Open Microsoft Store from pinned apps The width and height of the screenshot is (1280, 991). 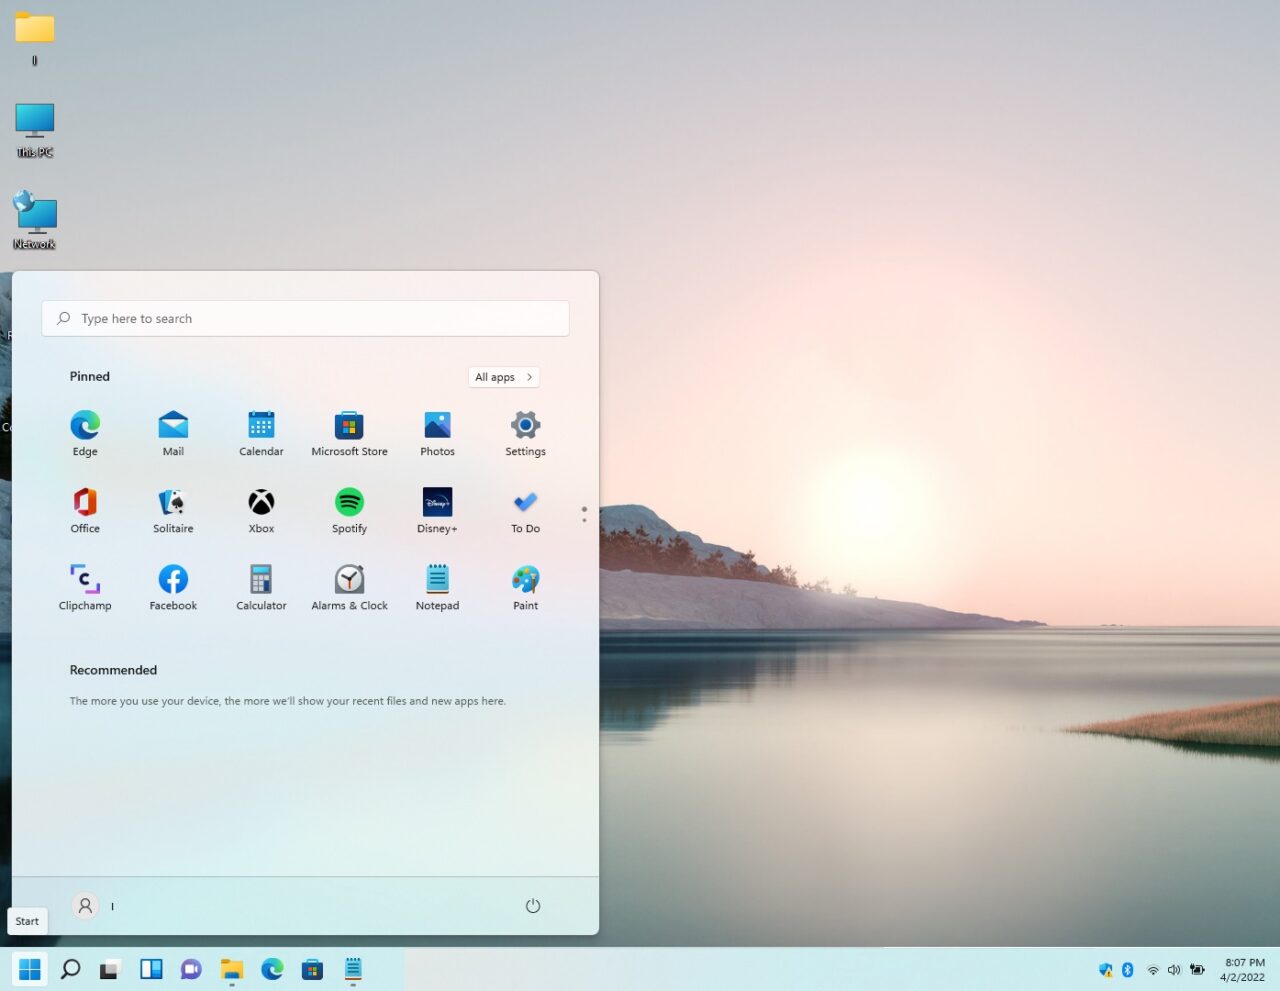pos(349,433)
